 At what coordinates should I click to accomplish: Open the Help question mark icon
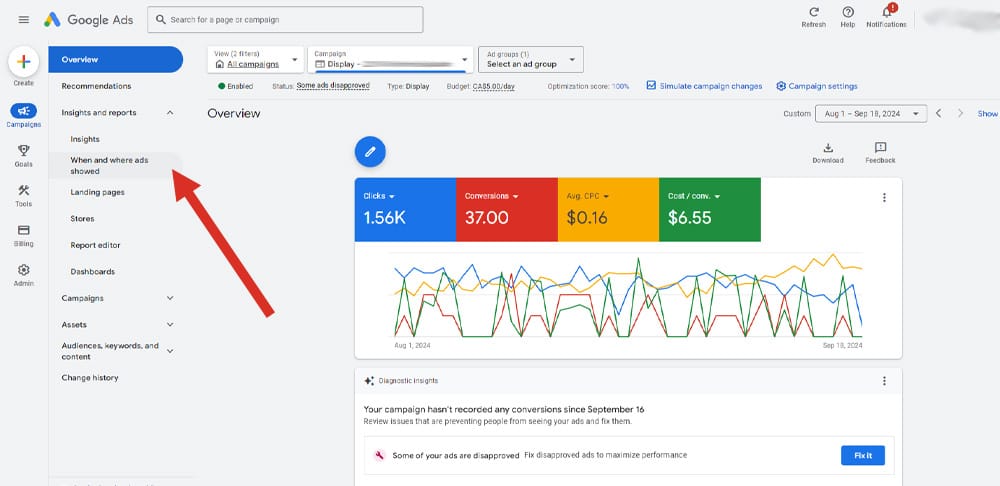pos(848,12)
